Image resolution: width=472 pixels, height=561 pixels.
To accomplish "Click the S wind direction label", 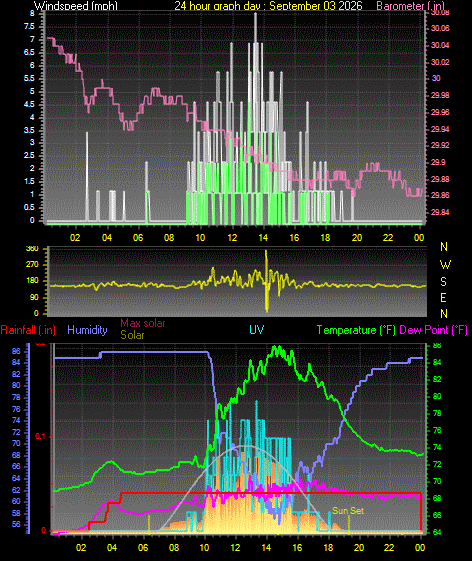I will click(443, 282).
